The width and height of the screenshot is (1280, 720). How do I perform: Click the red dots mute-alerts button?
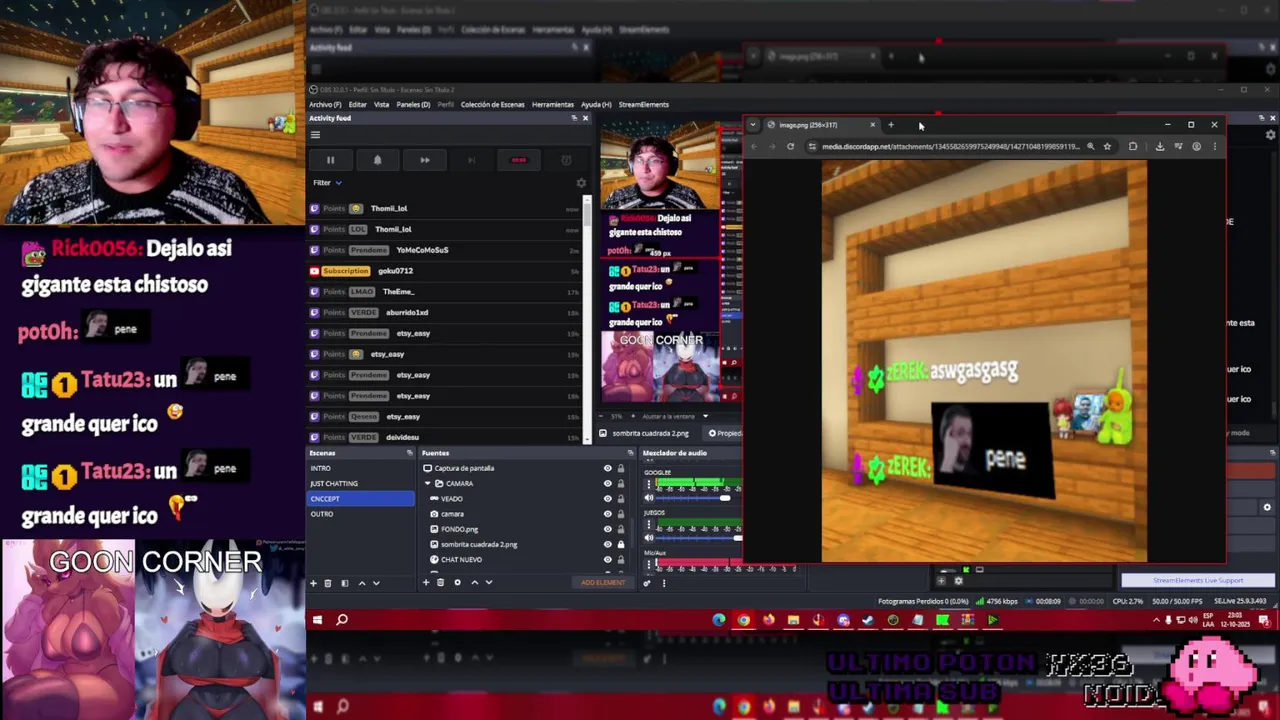[519, 160]
